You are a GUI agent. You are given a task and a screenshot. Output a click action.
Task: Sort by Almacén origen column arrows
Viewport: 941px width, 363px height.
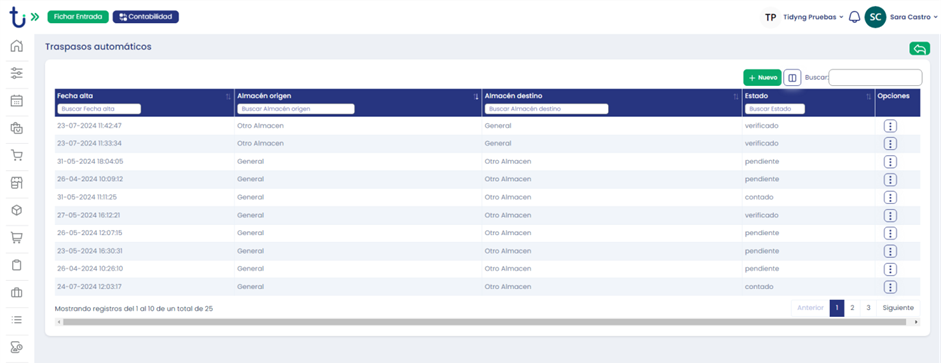click(476, 97)
